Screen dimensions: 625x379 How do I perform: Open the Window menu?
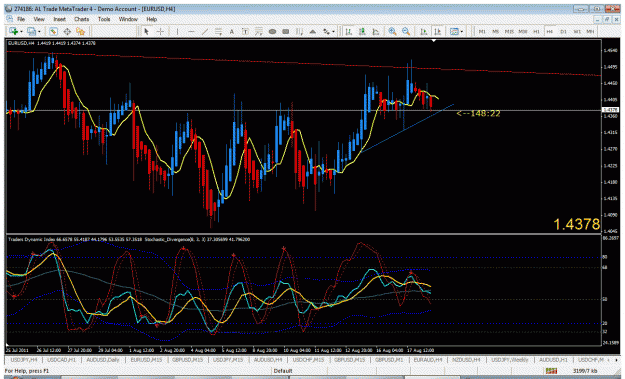tap(128, 19)
